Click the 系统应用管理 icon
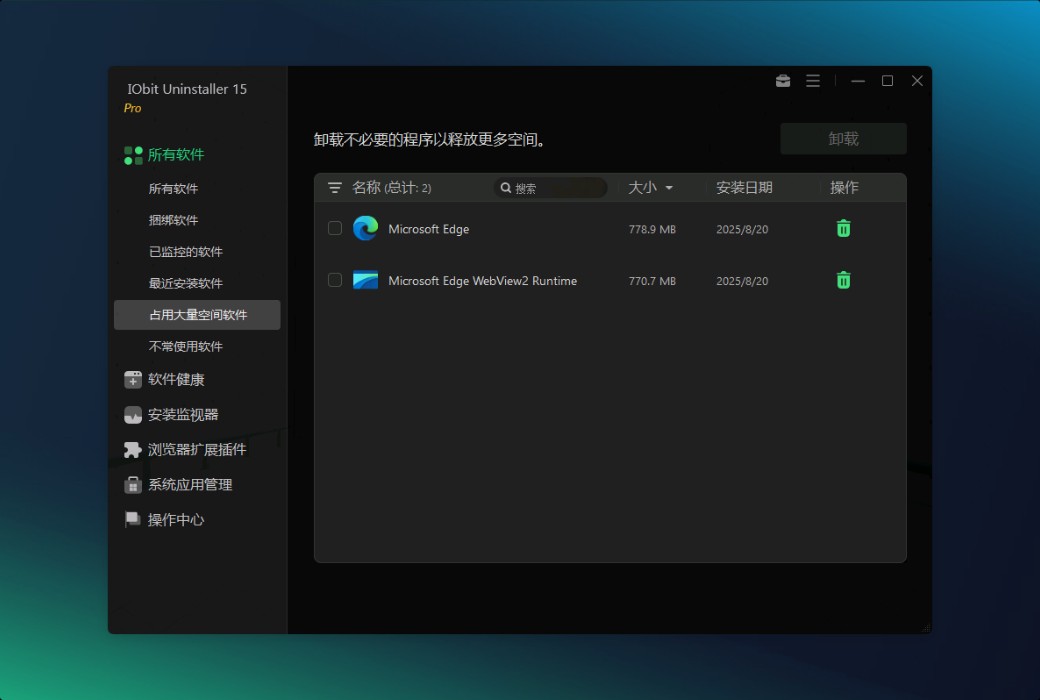1040x700 pixels. click(x=133, y=484)
